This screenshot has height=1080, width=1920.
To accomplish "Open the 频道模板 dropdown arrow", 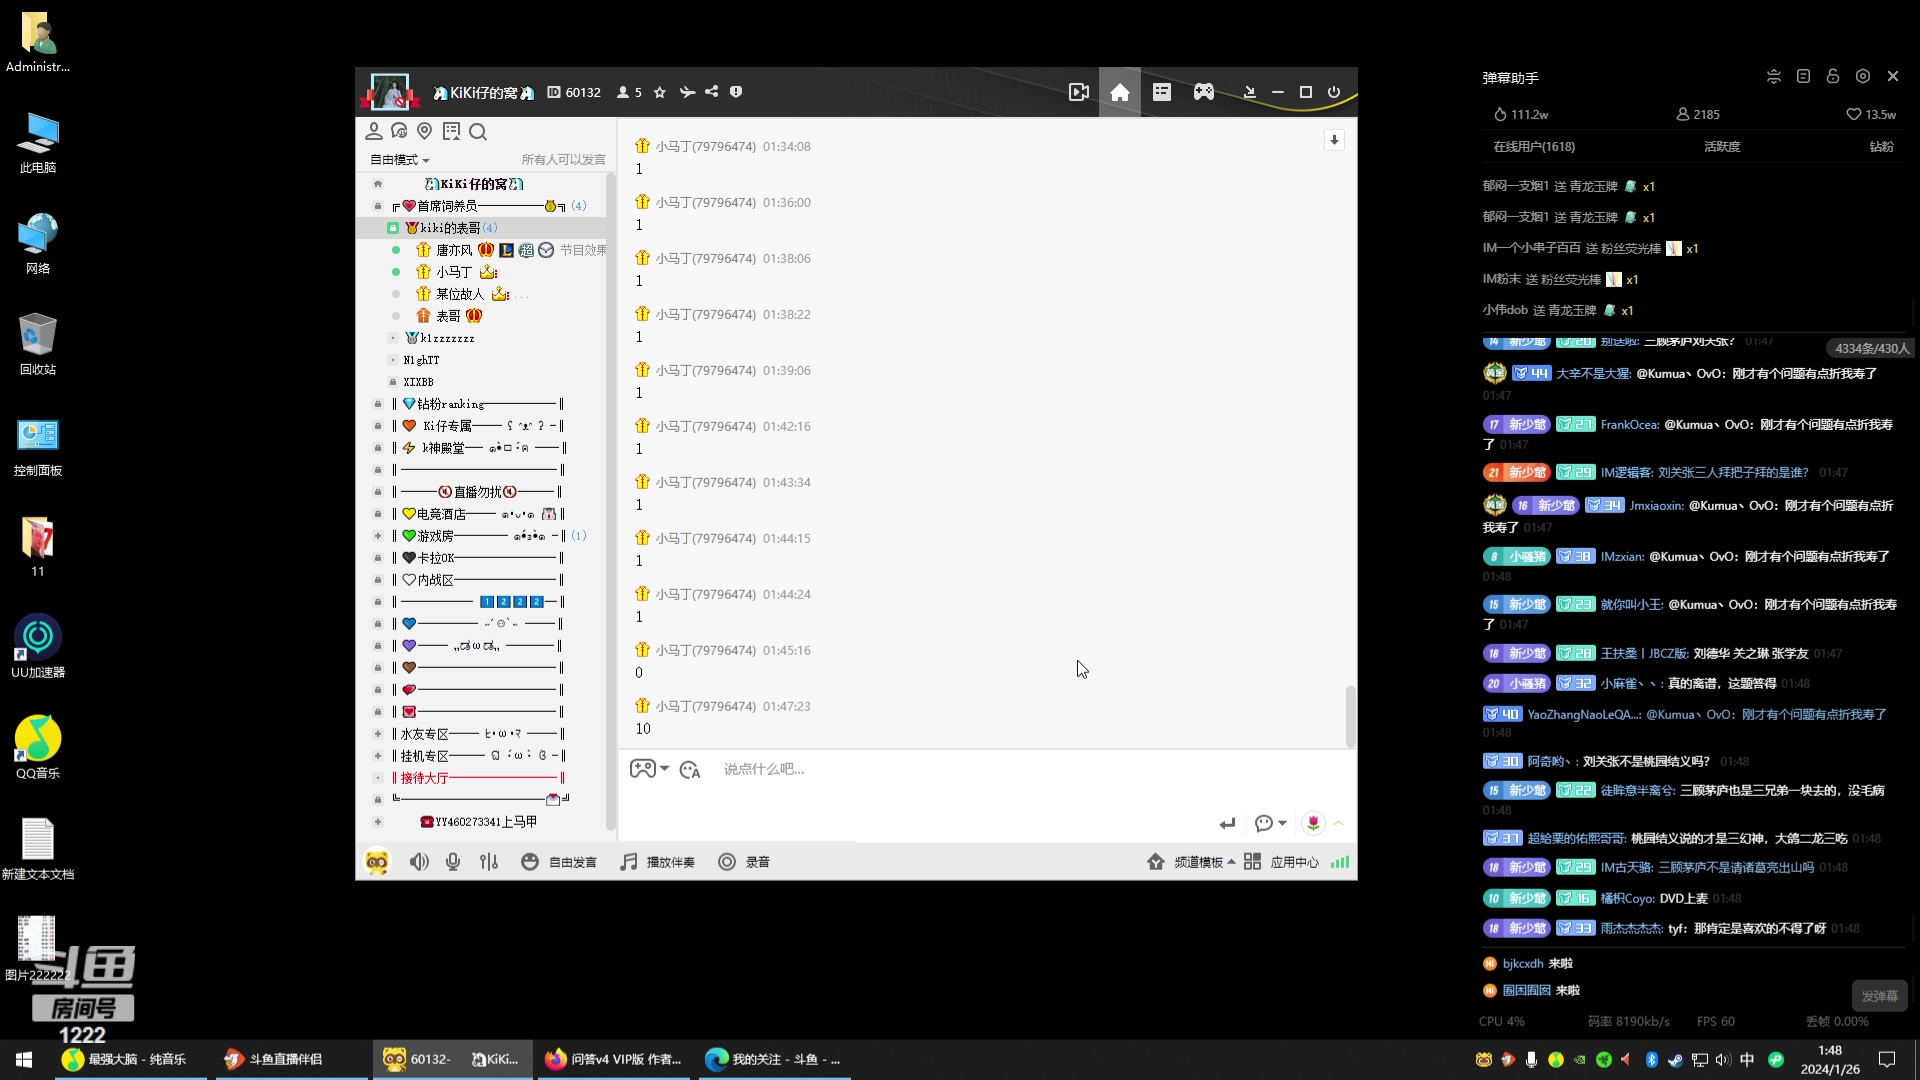I will [x=1231, y=862].
